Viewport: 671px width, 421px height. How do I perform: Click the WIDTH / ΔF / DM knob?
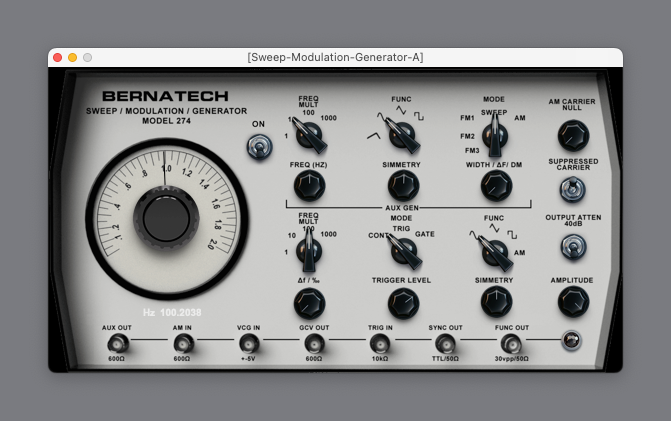click(494, 185)
